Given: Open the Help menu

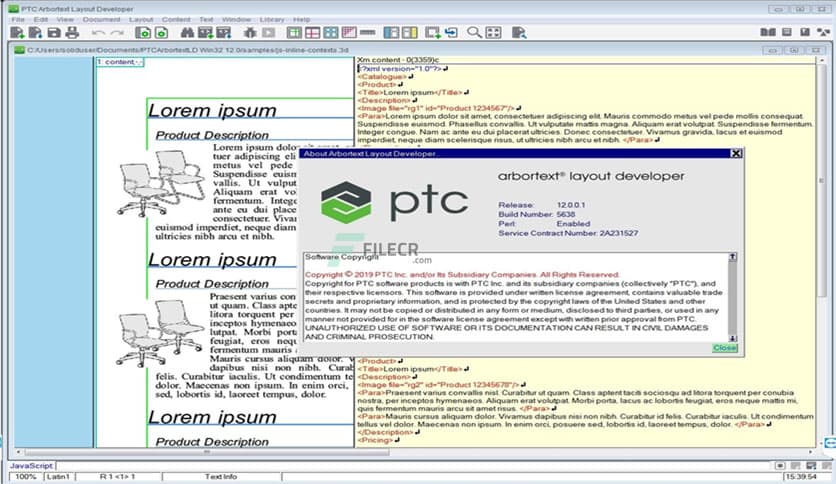Looking at the screenshot, I should pyautogui.click(x=301, y=19).
